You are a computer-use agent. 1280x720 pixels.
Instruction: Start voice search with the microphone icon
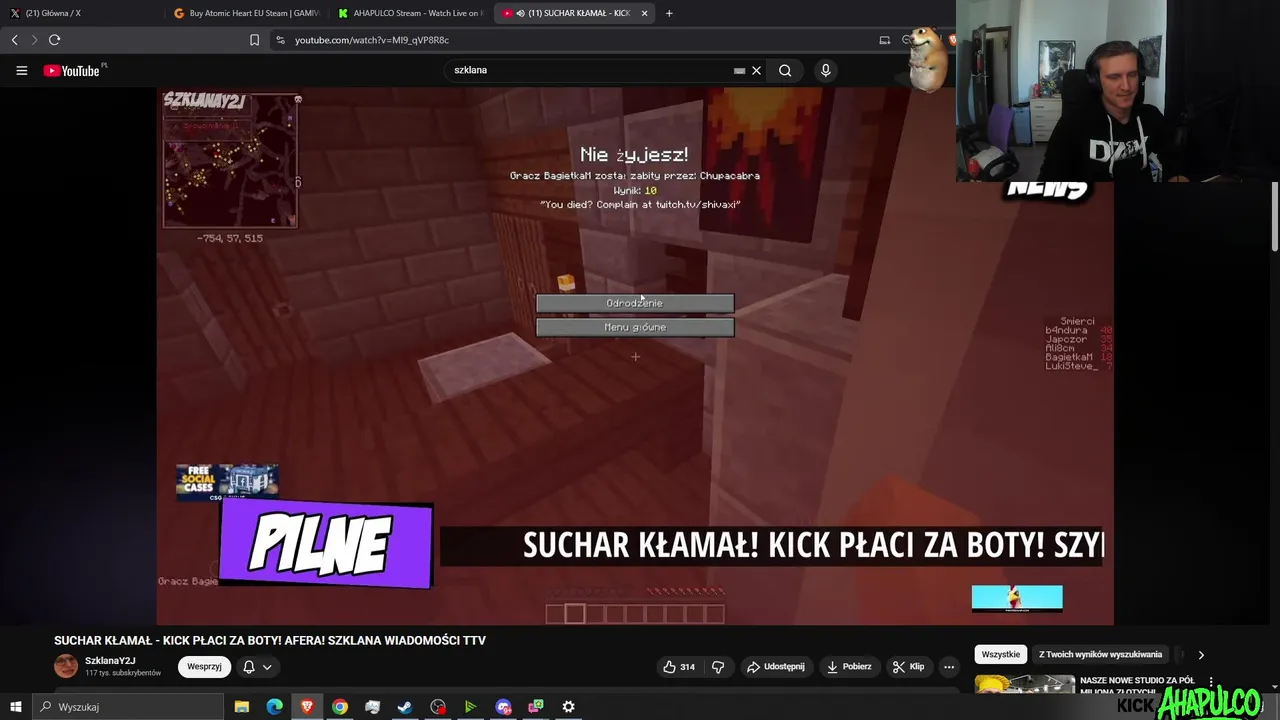pyautogui.click(x=825, y=70)
